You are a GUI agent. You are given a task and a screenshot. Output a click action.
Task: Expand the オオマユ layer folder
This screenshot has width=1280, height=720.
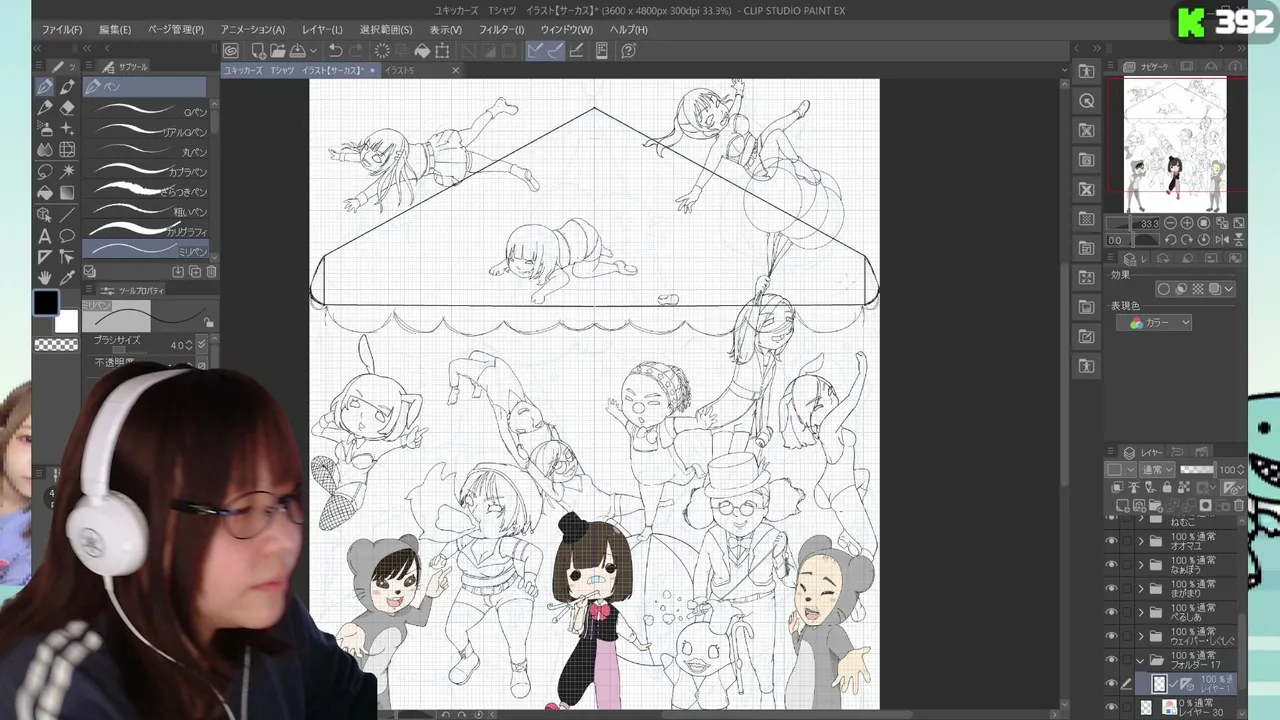(x=1141, y=541)
